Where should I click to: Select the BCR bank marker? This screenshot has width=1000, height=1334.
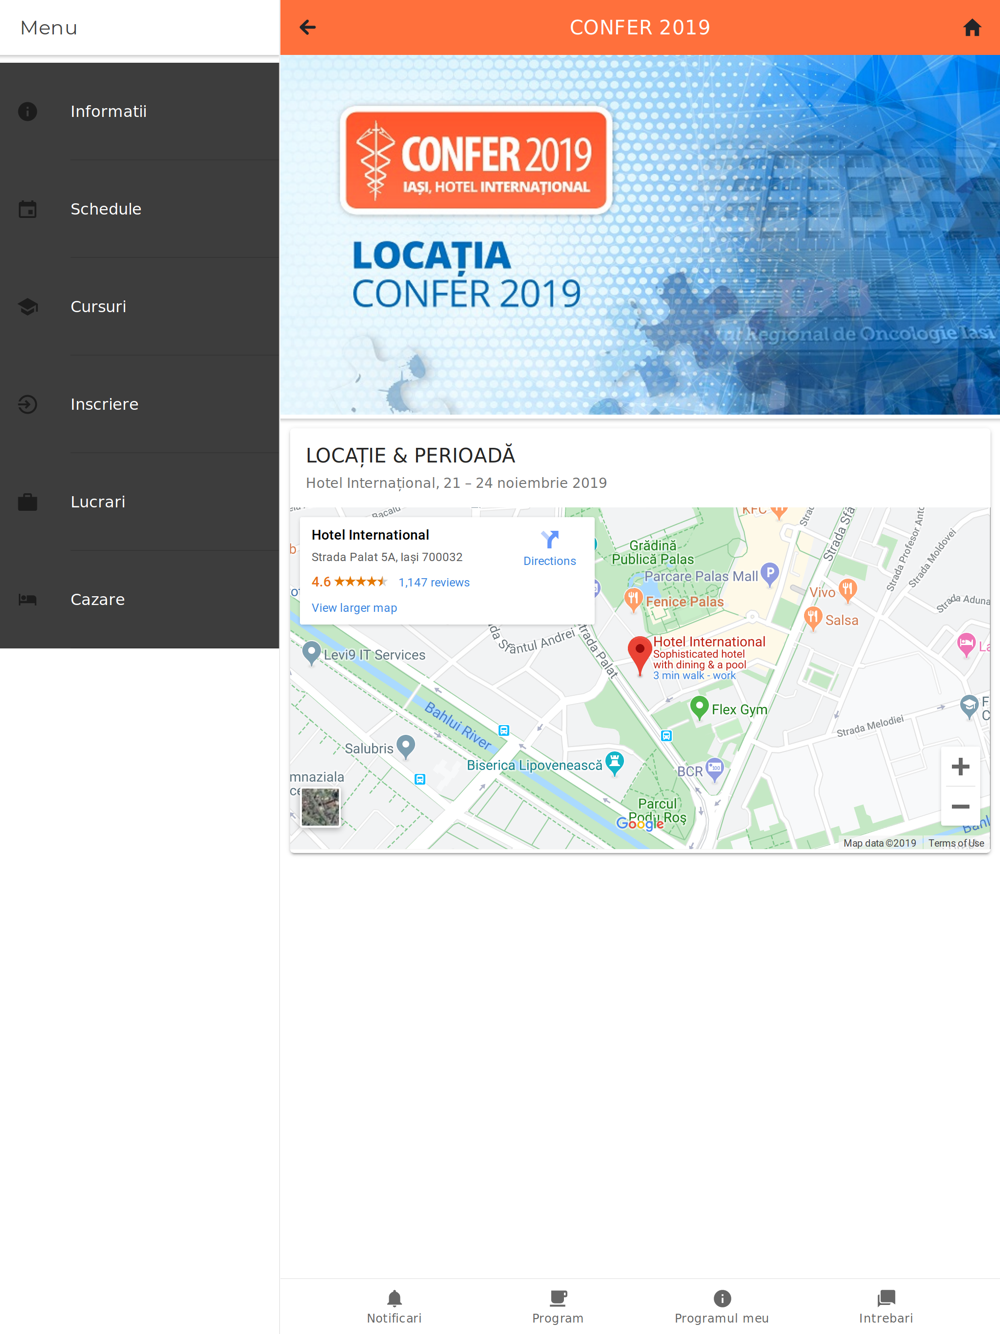[714, 769]
